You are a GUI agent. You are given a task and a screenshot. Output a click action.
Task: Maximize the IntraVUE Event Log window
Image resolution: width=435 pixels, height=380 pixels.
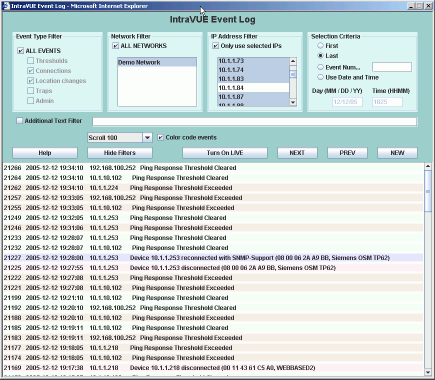[x=419, y=6]
